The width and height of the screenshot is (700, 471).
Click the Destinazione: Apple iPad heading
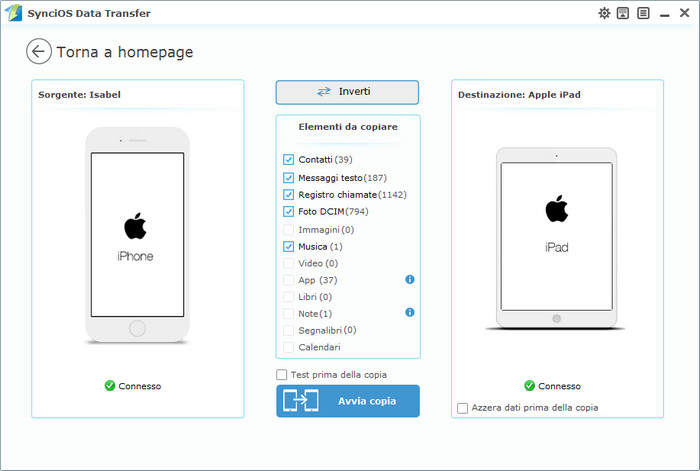519,95
